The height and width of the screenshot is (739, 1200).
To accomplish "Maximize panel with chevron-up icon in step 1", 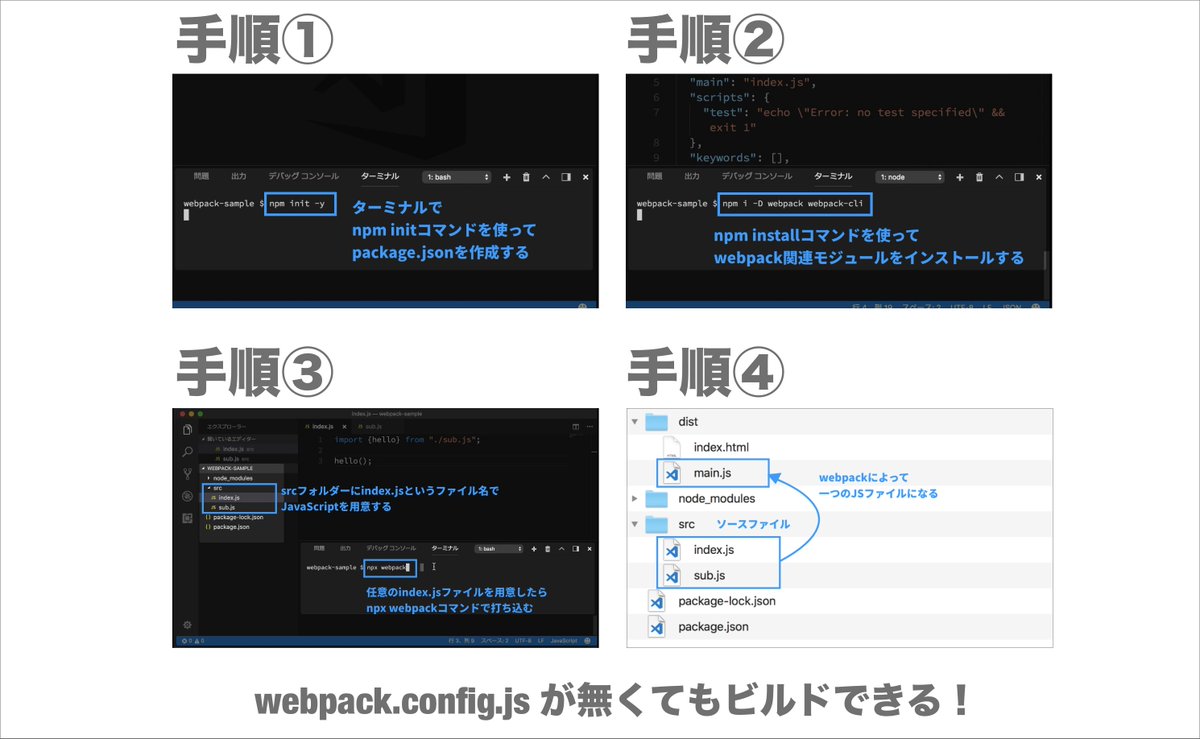I will (x=546, y=177).
